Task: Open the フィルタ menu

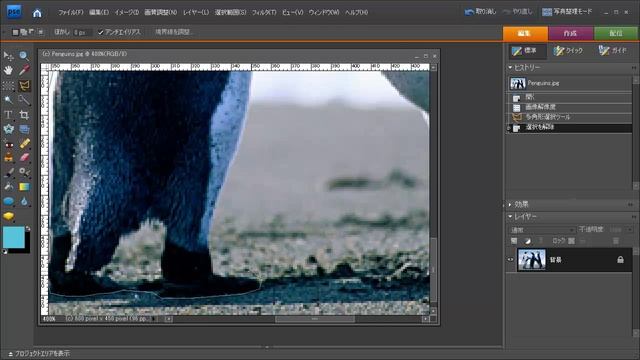Action: [264, 13]
